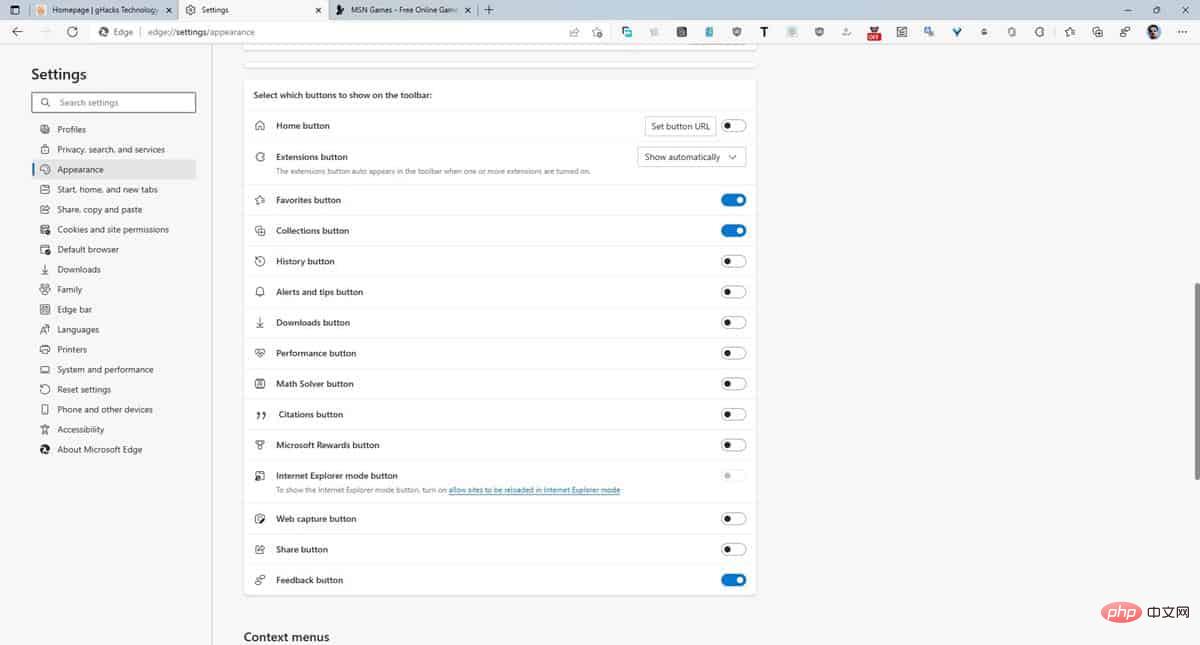Enable the Downloads button toggle
Image resolution: width=1200 pixels, height=645 pixels.
click(734, 323)
